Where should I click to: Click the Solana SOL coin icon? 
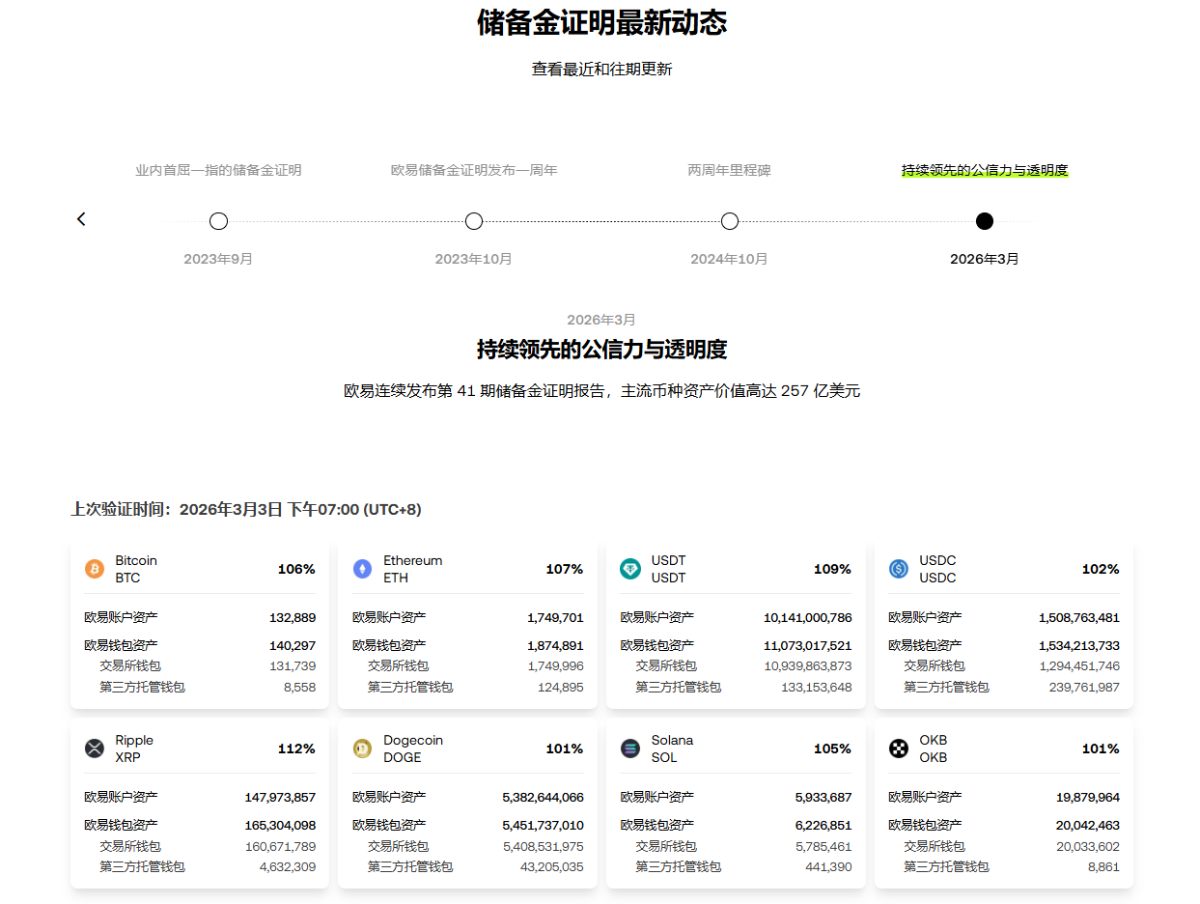coord(630,749)
